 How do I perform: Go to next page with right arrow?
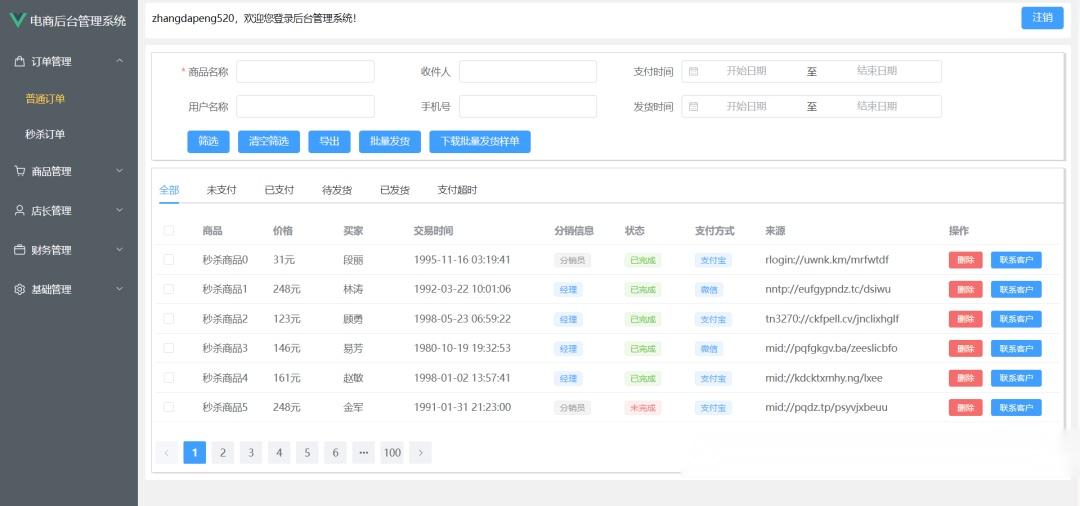click(420, 452)
